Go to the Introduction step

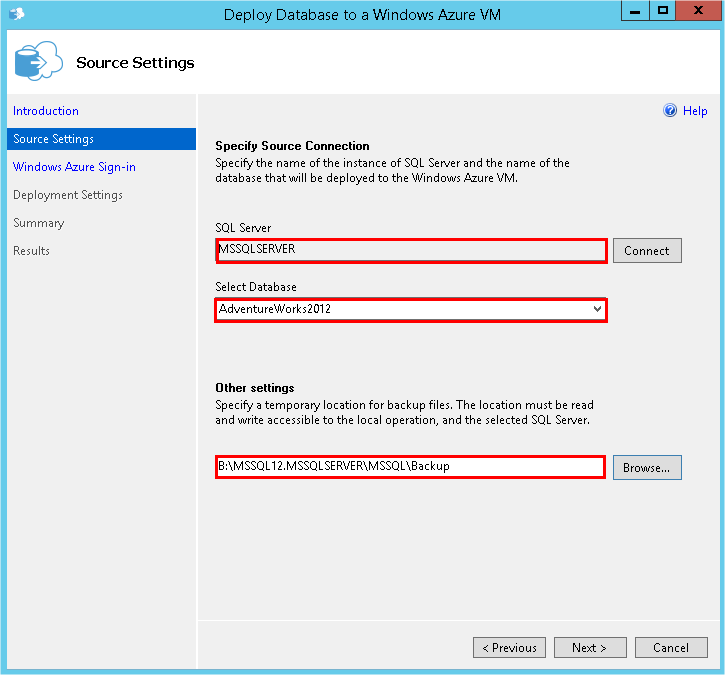[x=46, y=111]
